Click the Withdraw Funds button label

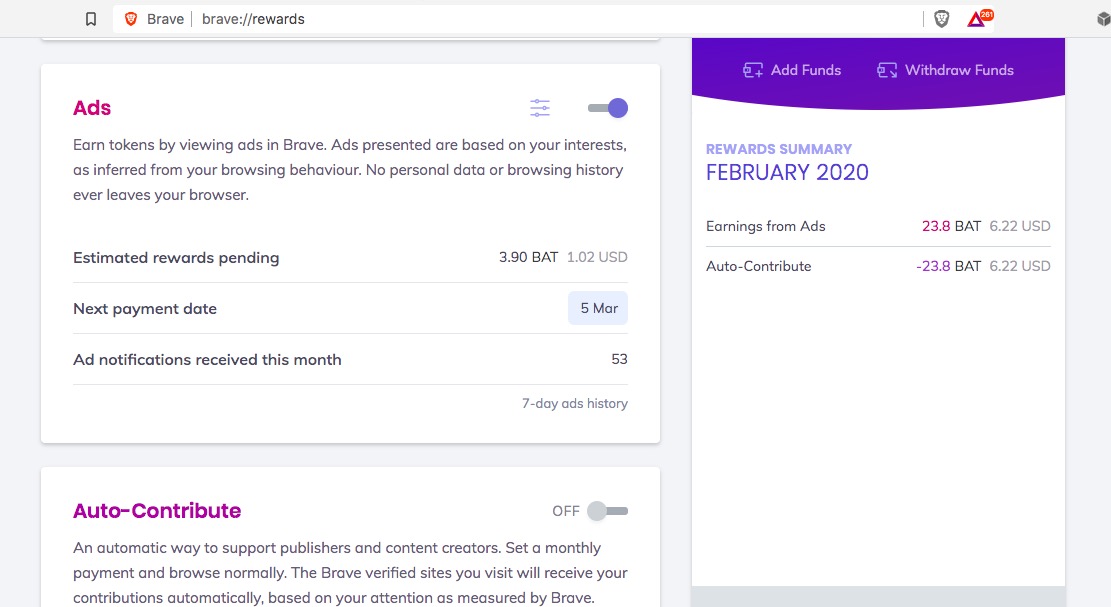(x=959, y=70)
